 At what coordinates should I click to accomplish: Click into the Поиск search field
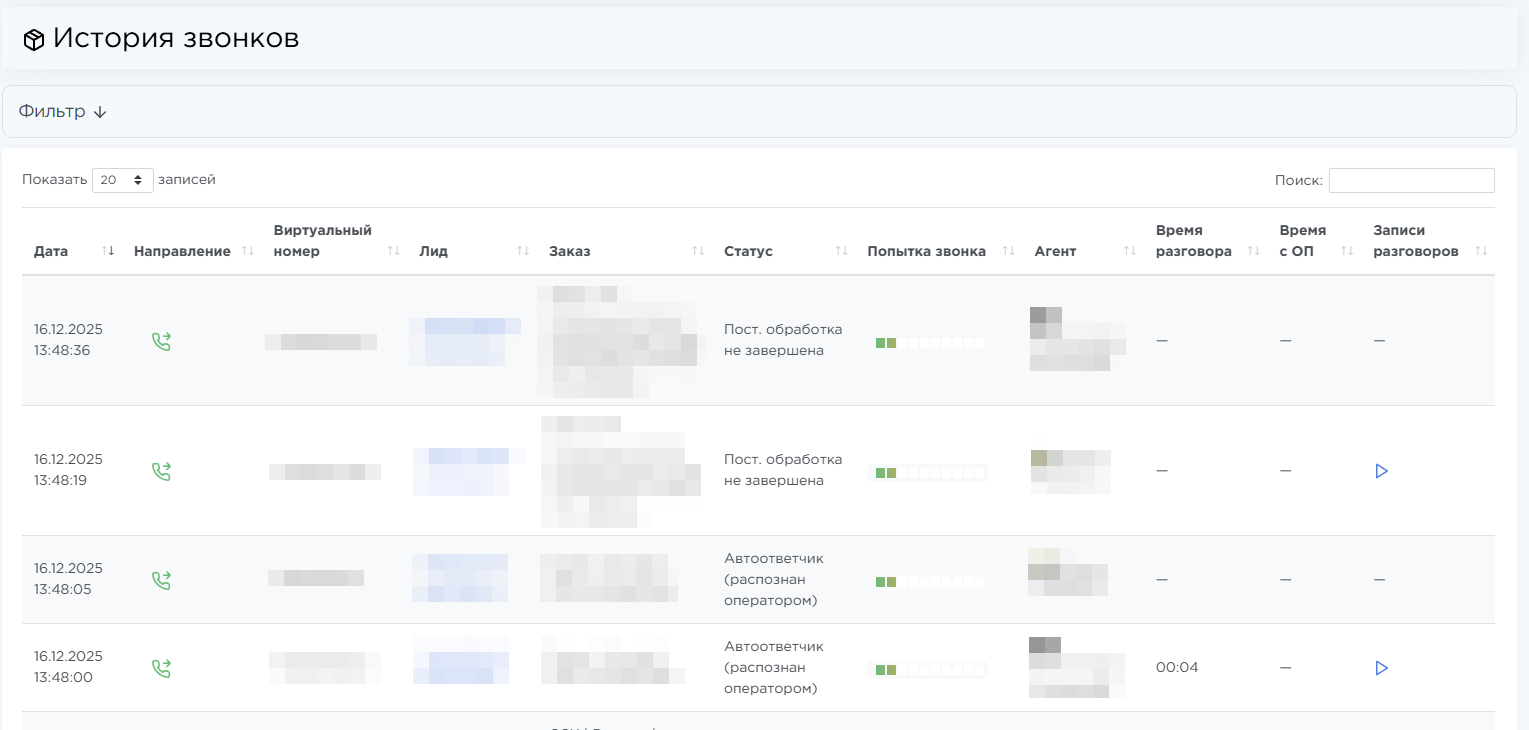1411,180
